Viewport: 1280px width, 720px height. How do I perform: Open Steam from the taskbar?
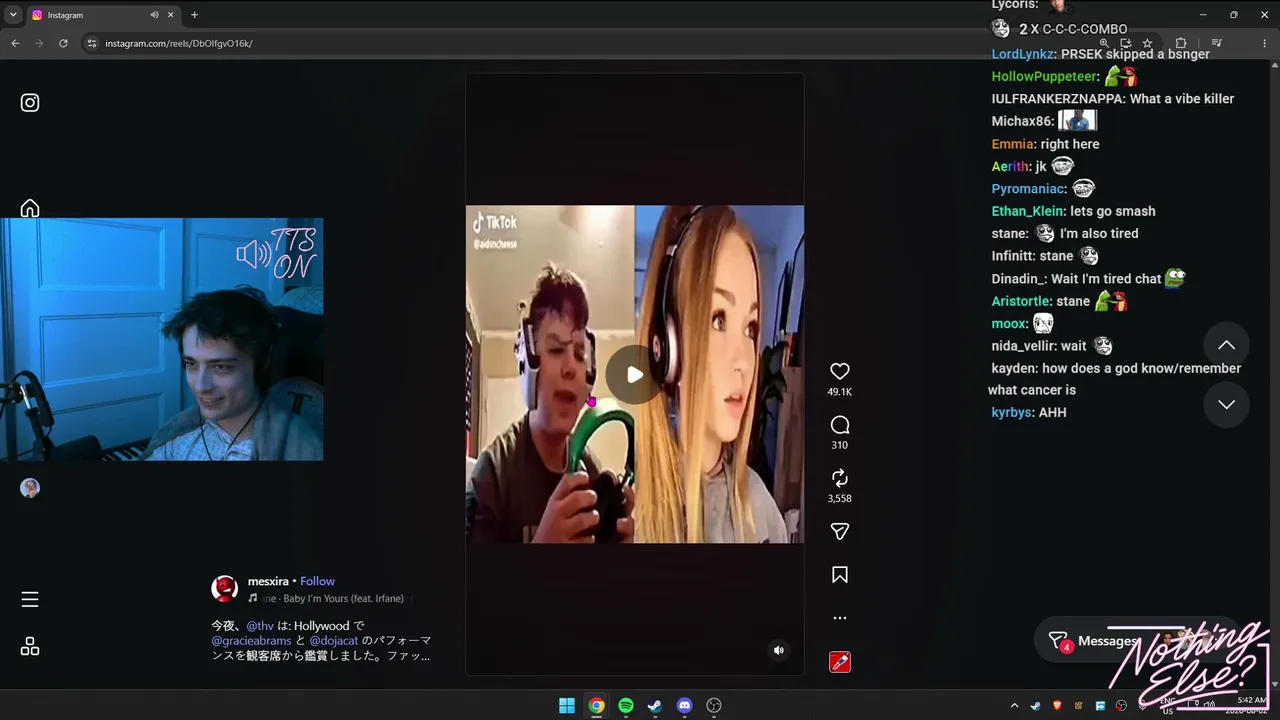[655, 705]
